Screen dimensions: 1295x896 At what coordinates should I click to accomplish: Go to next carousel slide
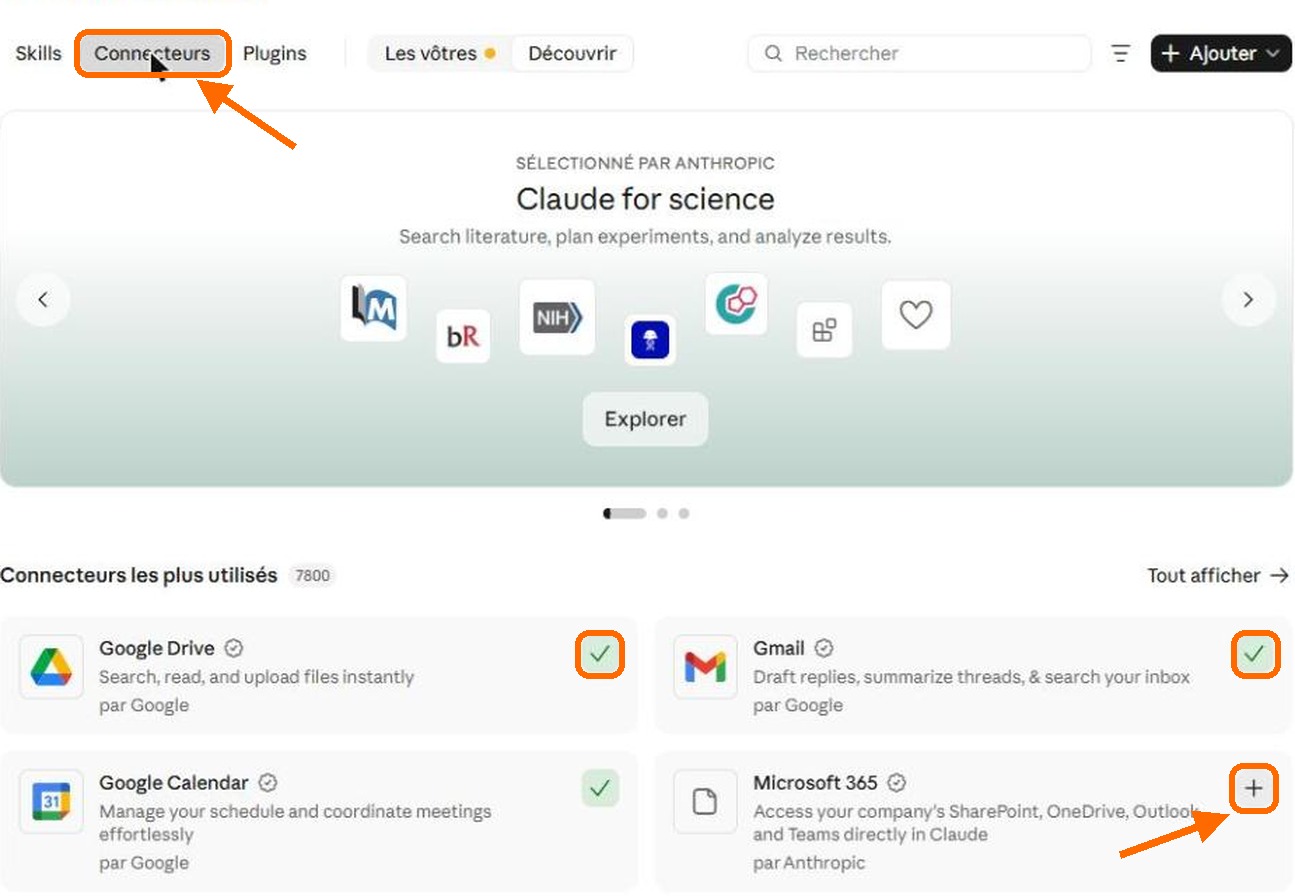click(x=1248, y=299)
